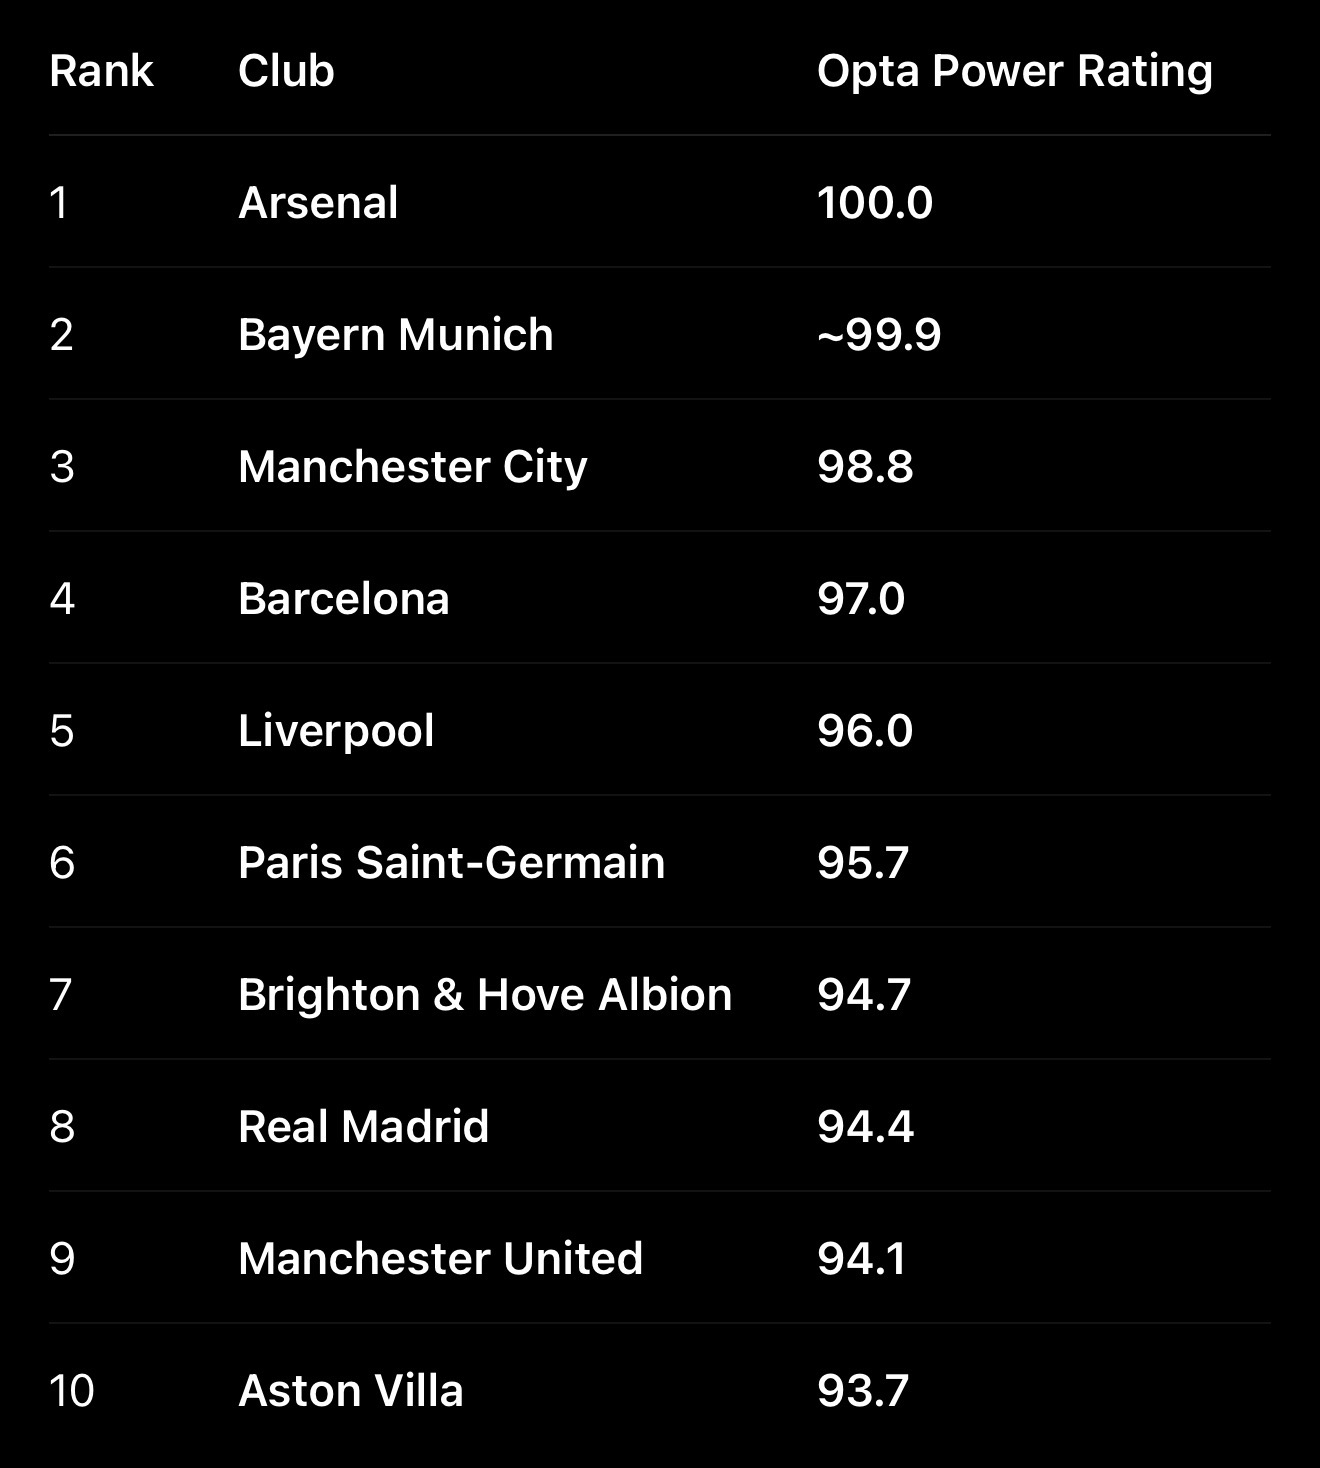1320x1468 pixels.
Task: Select the 93.7 rating value
Action: tap(863, 1391)
